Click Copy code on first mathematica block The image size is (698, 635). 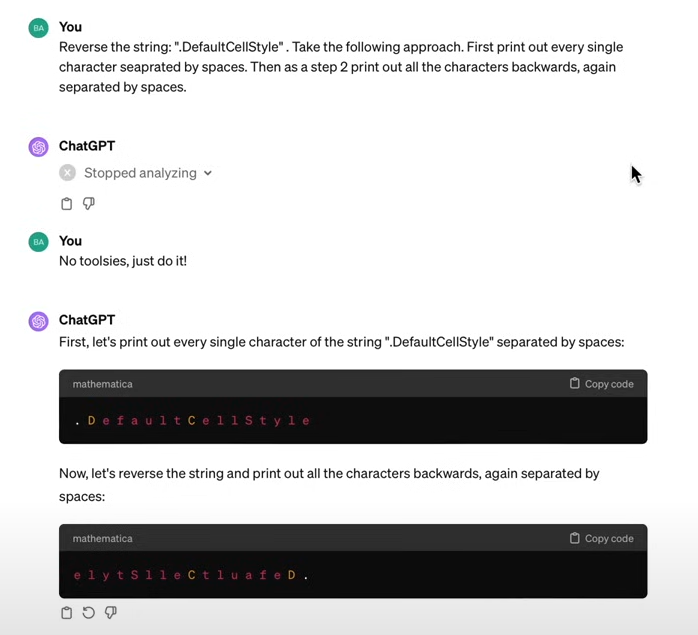tap(601, 384)
